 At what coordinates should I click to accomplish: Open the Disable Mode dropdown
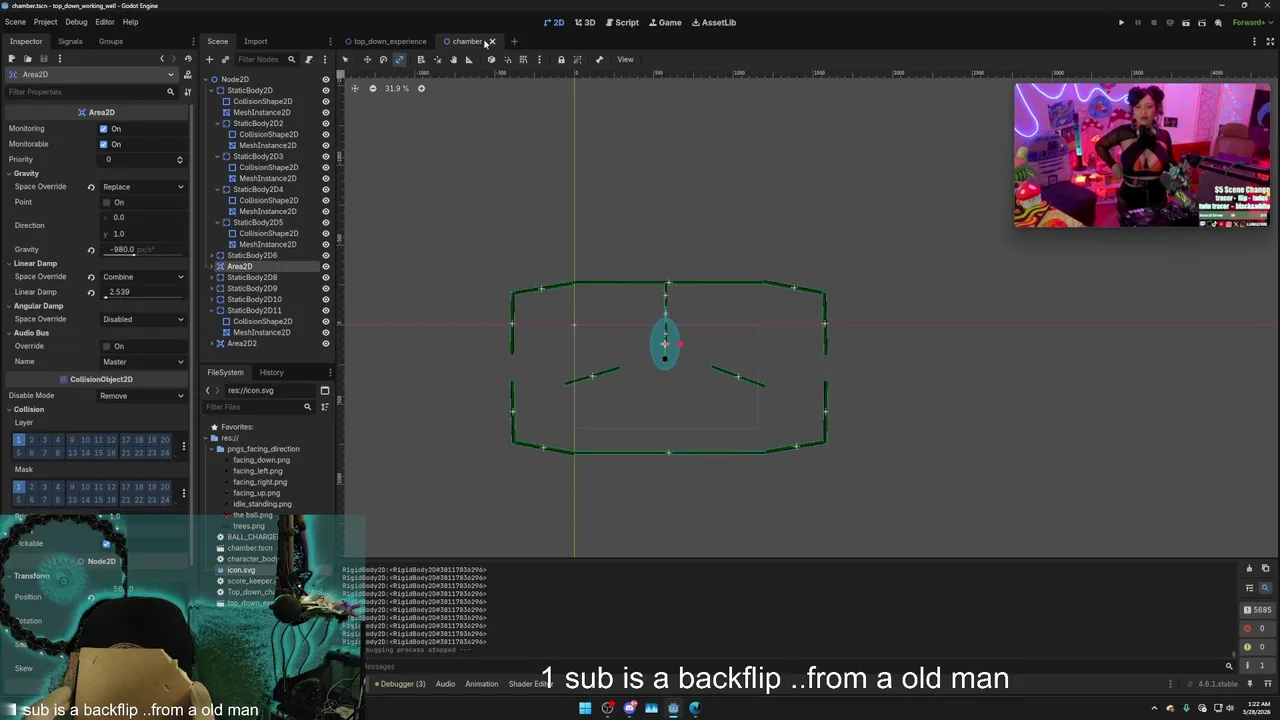(x=143, y=396)
